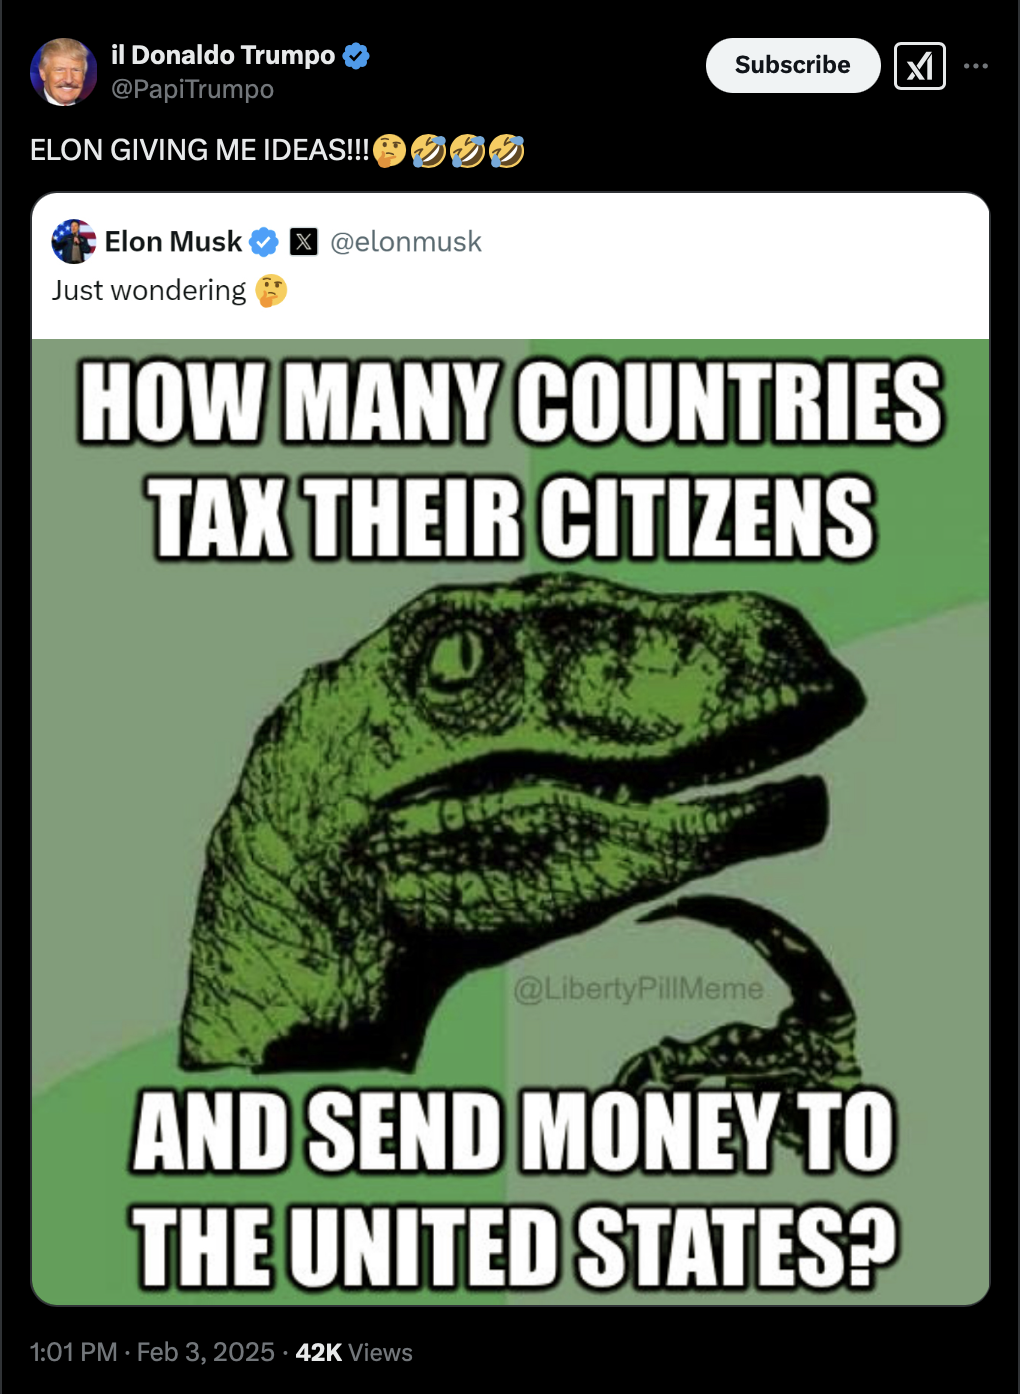Open the Elon Musk name in quoted post

[173, 242]
